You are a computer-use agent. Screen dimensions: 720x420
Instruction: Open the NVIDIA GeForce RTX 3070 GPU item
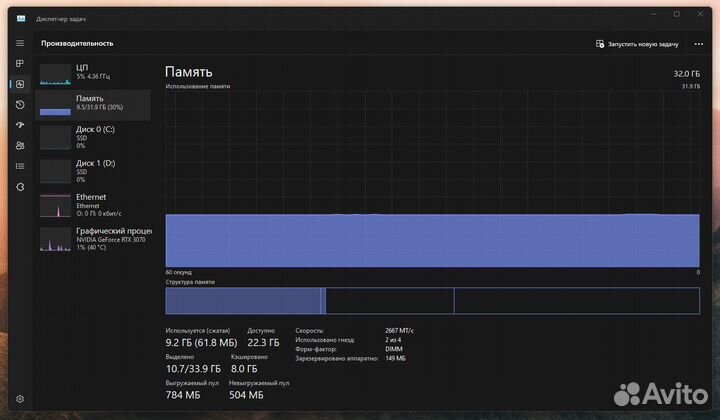pos(93,238)
